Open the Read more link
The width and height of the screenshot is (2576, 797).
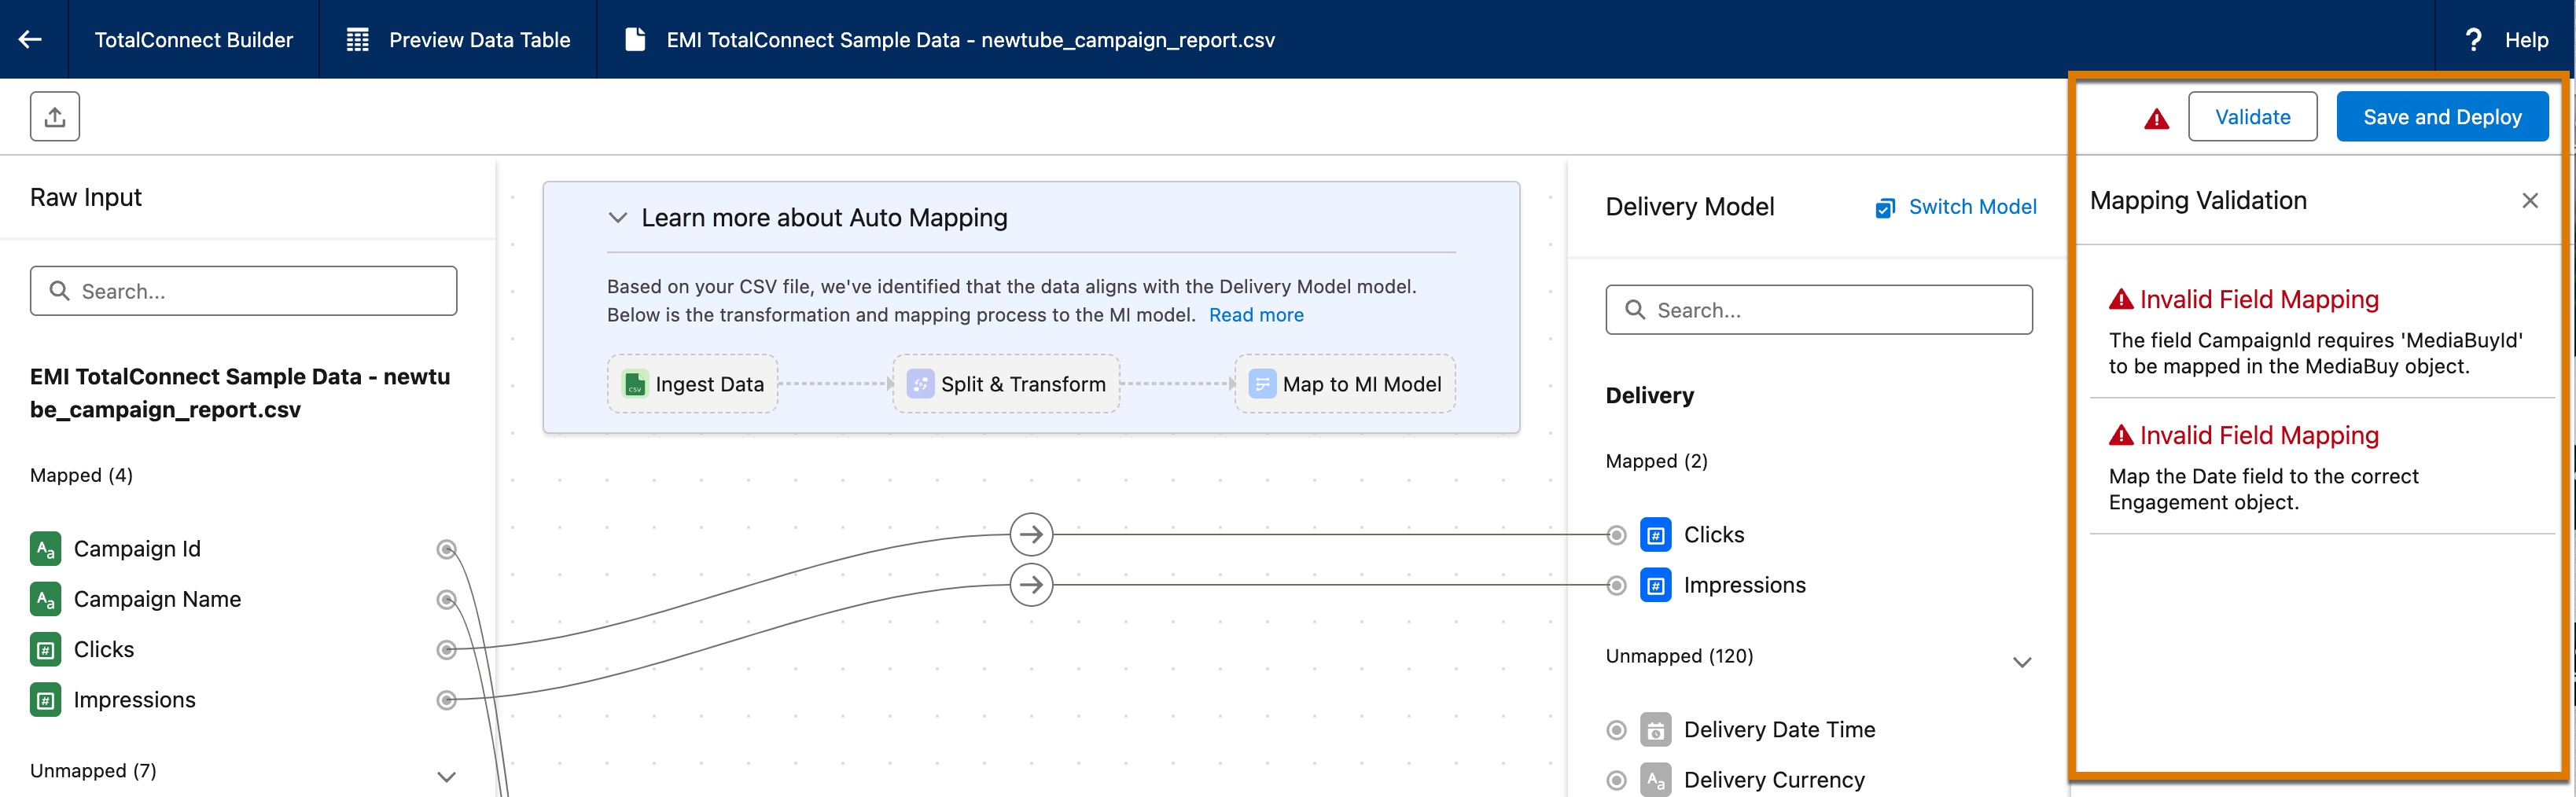(x=1256, y=314)
